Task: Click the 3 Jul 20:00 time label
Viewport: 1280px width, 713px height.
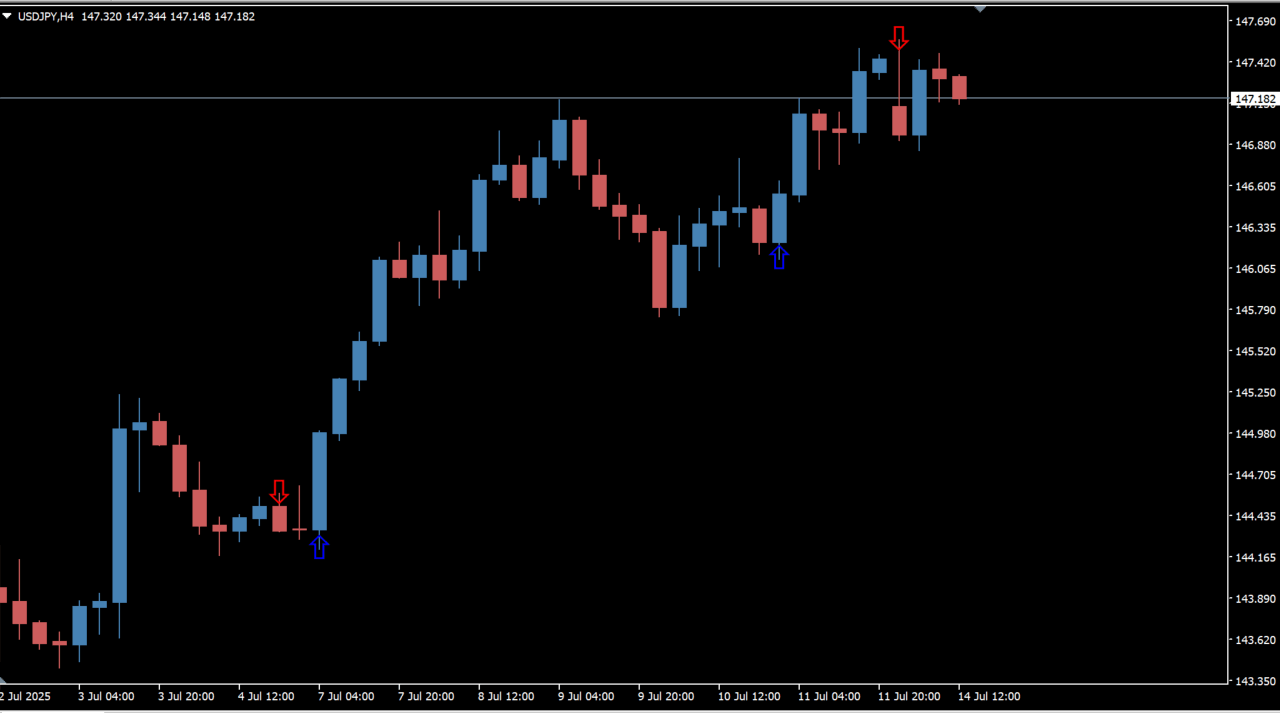Action: 186,696
